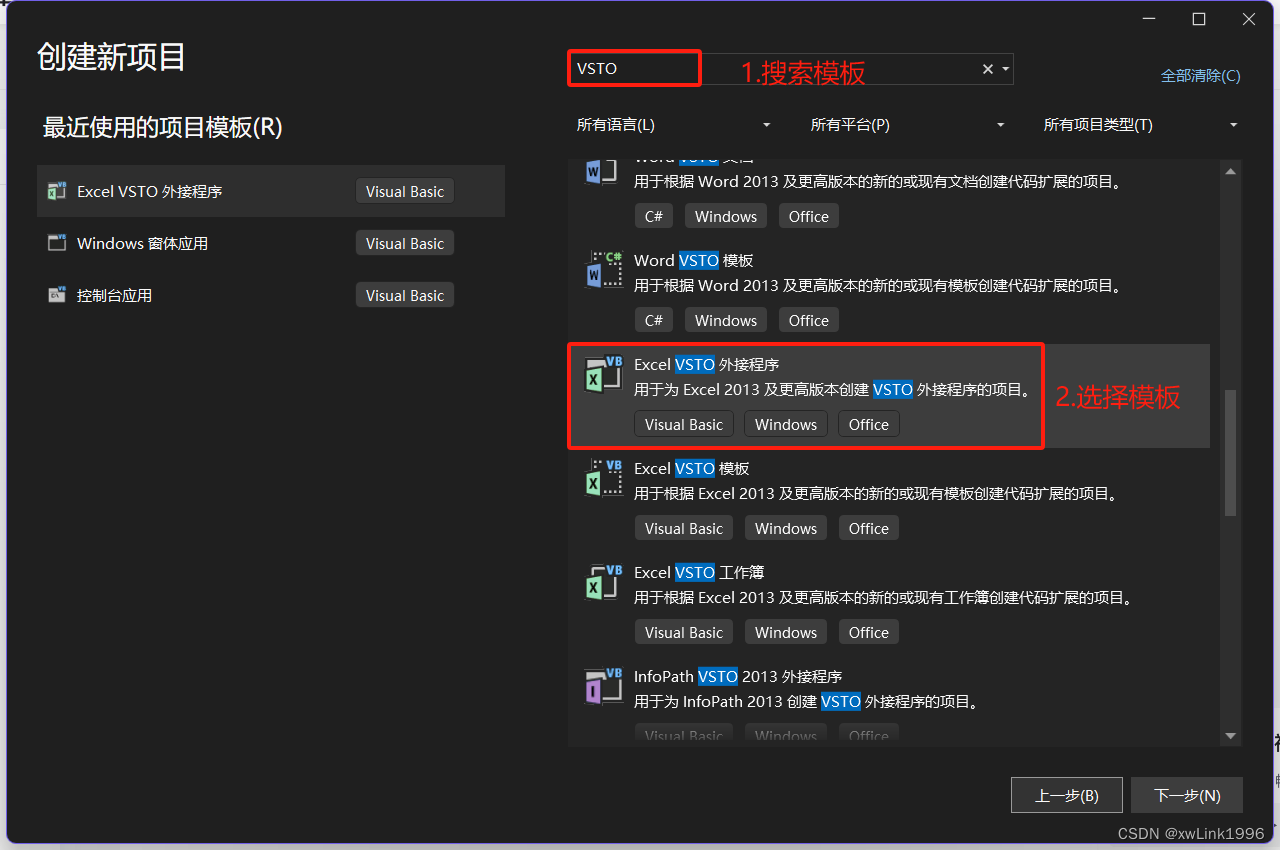Clear the VSTO search with the X

tap(986, 68)
